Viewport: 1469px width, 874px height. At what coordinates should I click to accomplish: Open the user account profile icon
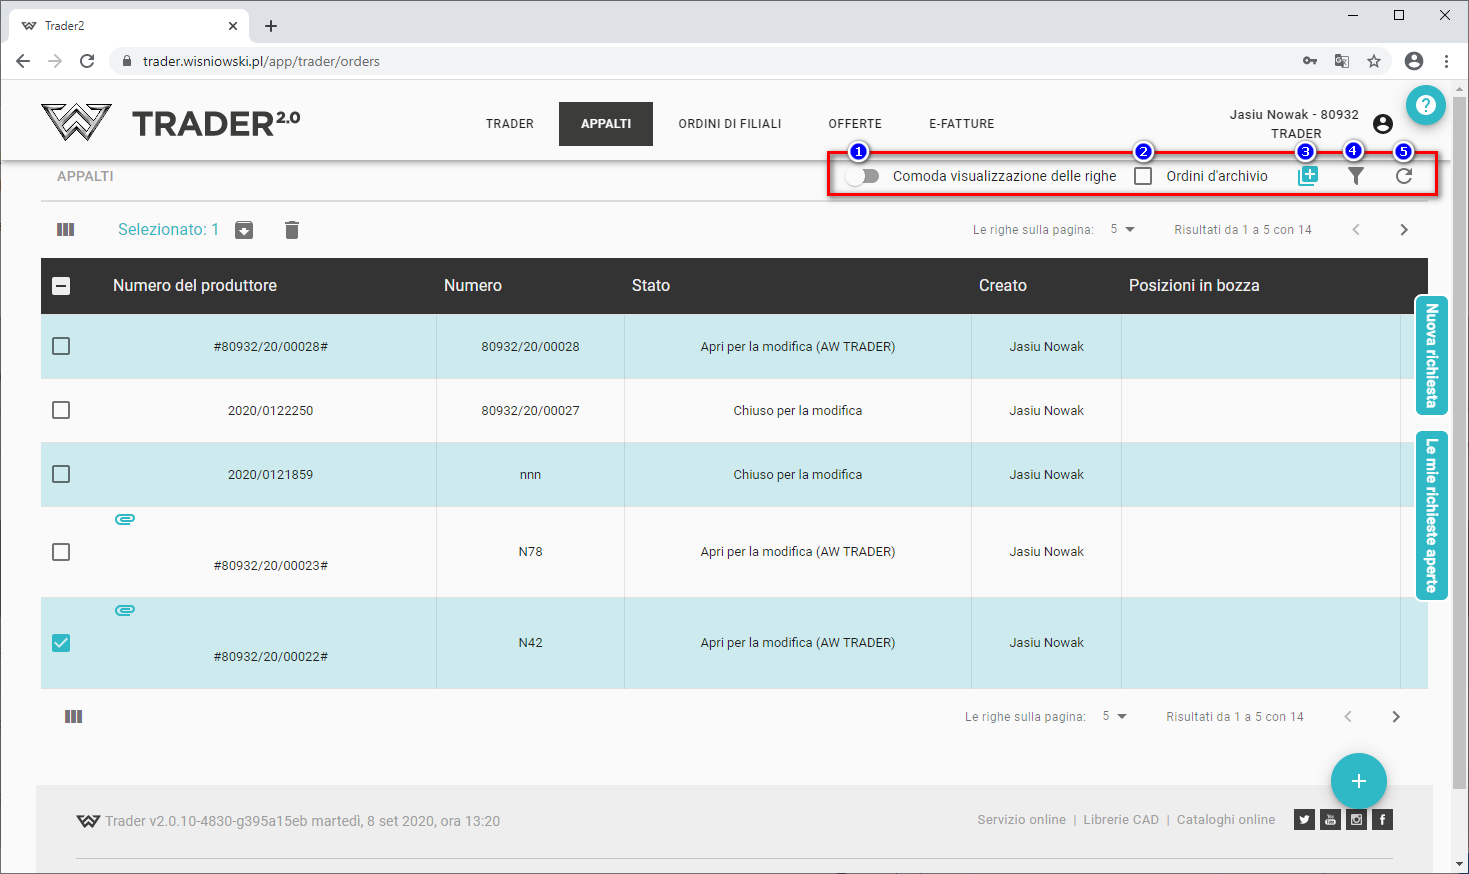[x=1383, y=124]
